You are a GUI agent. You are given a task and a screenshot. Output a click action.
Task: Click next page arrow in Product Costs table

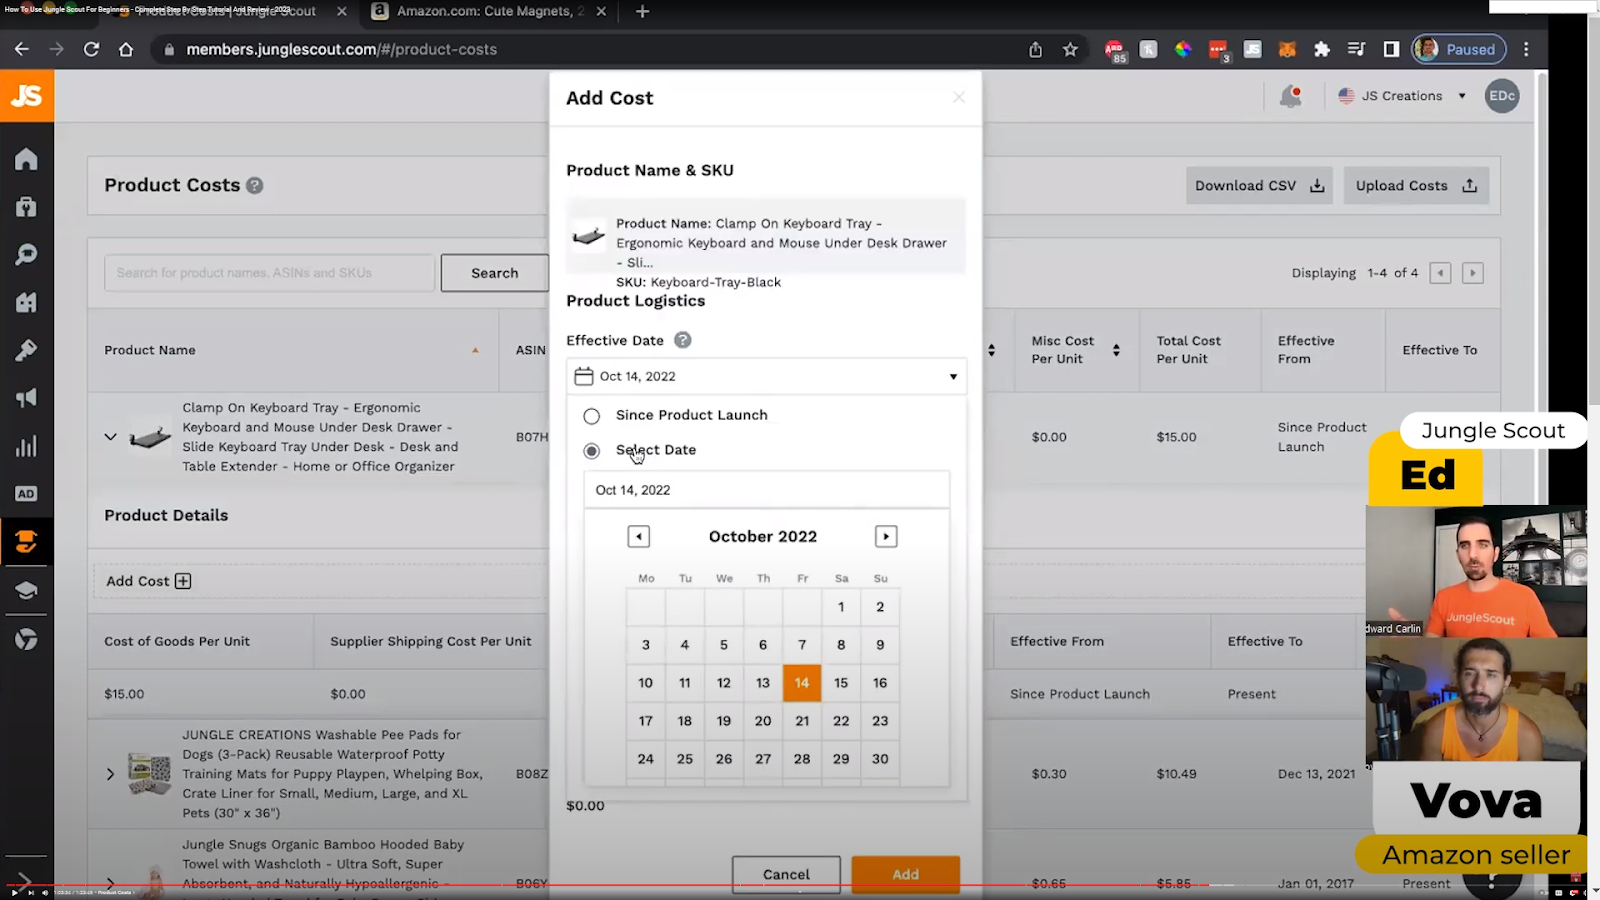[1472, 273]
